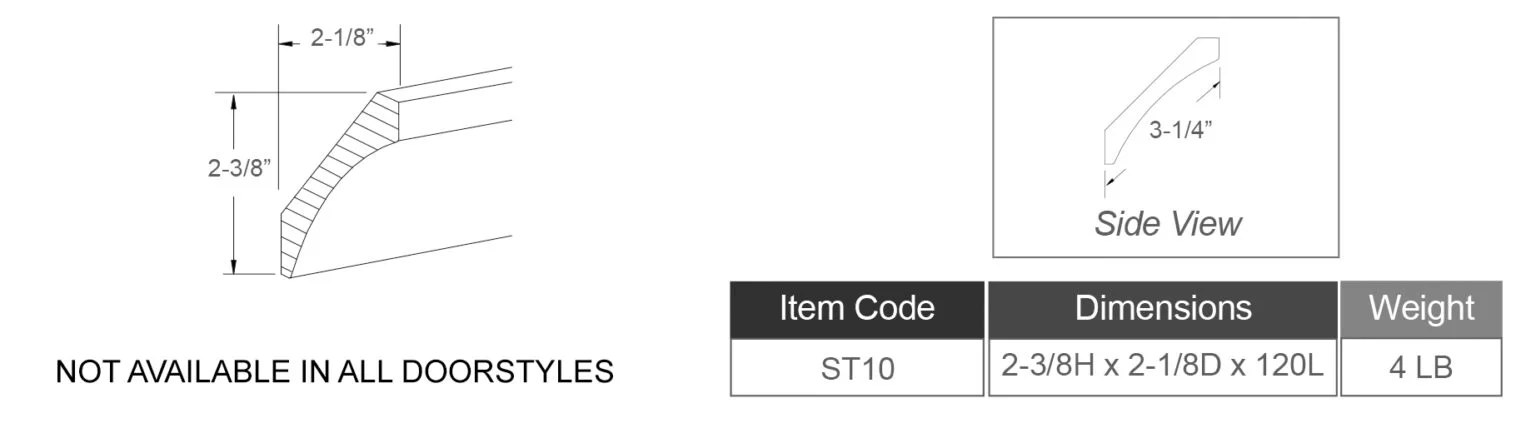The height and width of the screenshot is (423, 1536).
Task: Select the 2-3/8H x 2-1/8D x 120L cell
Action: 1163,367
